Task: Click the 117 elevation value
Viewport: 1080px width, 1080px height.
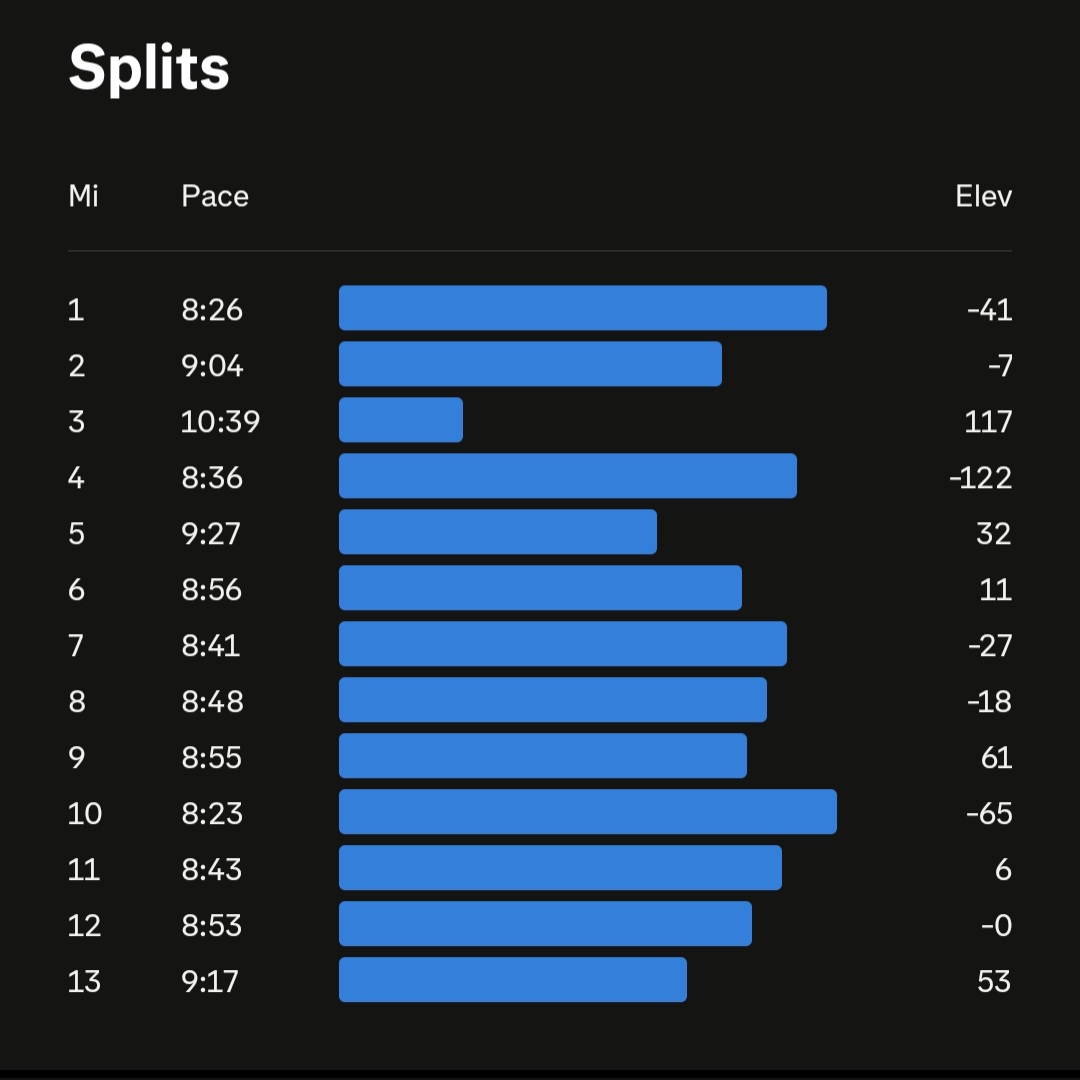Action: pos(988,422)
